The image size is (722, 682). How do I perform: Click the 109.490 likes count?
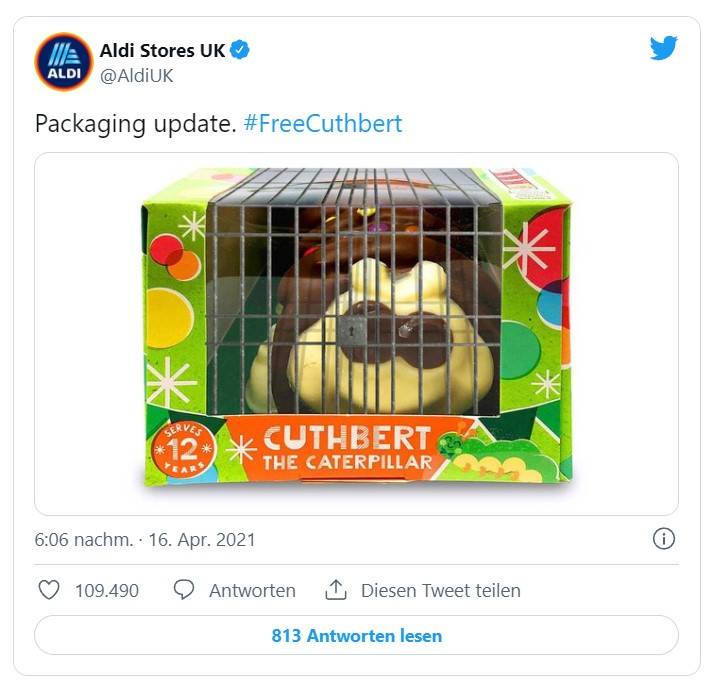tap(107, 590)
